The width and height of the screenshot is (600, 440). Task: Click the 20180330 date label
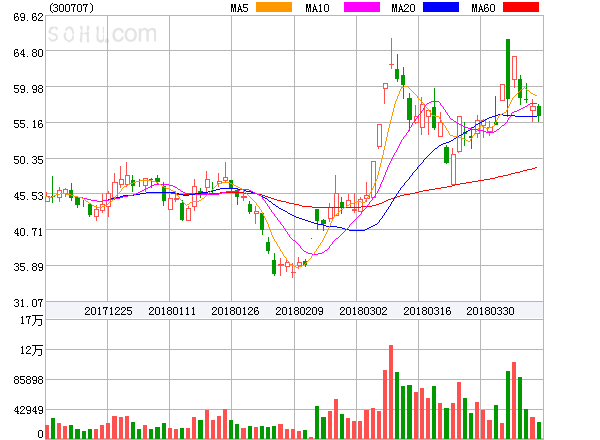tap(490, 311)
